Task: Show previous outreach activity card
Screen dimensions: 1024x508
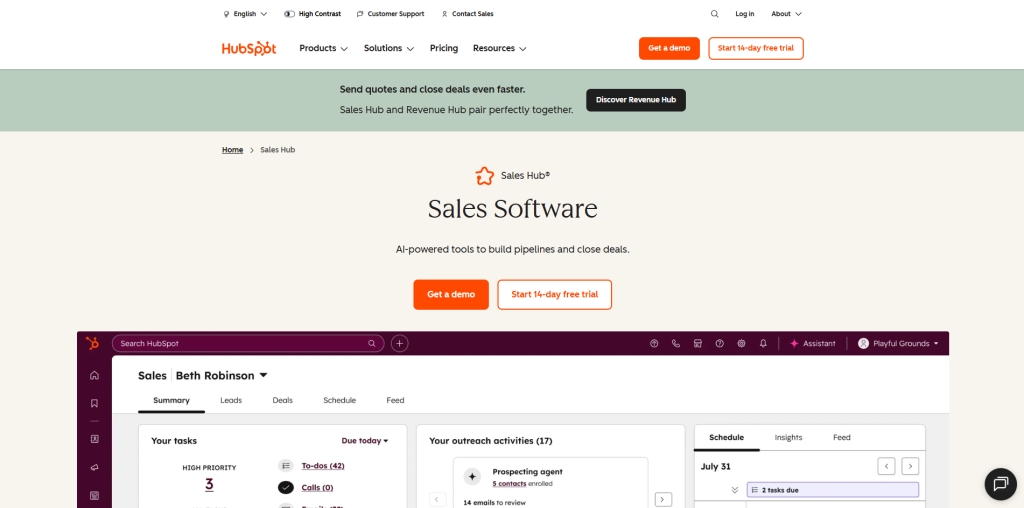Action: click(438, 500)
